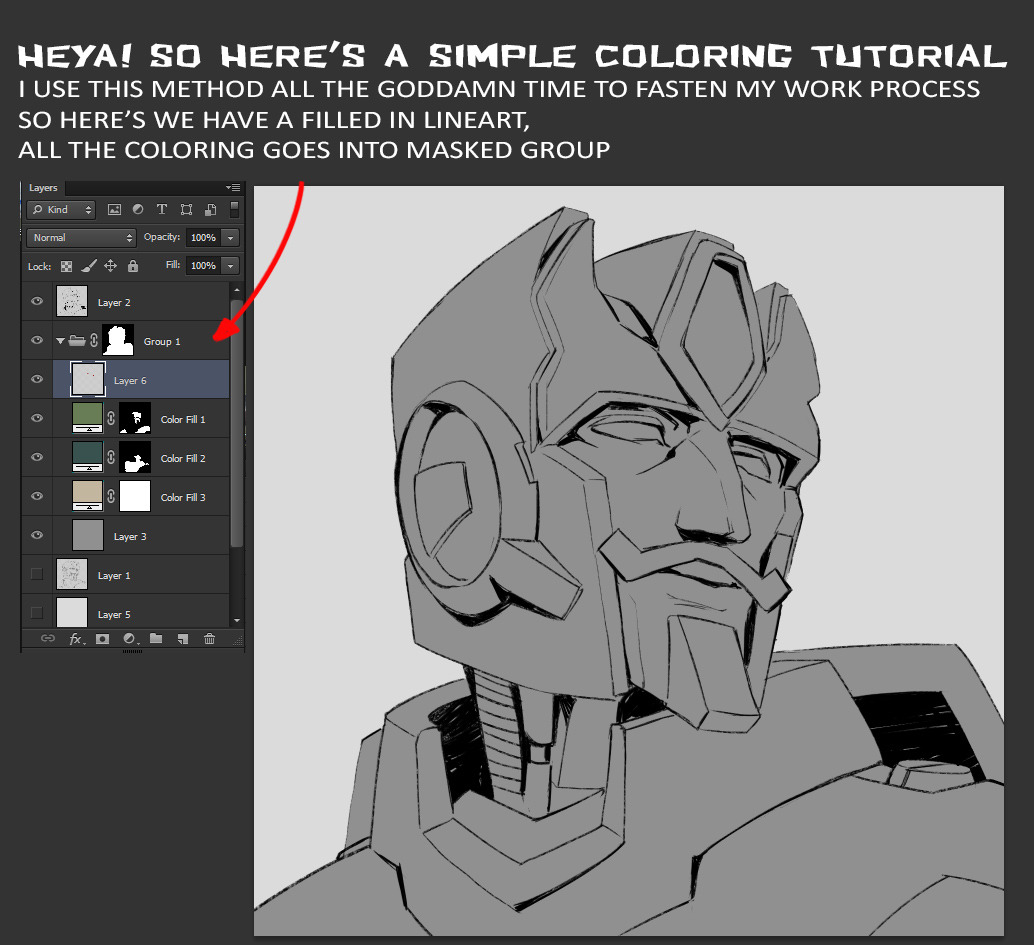Open the Layers panel flyout menu
This screenshot has width=1034, height=945.
coord(233,188)
